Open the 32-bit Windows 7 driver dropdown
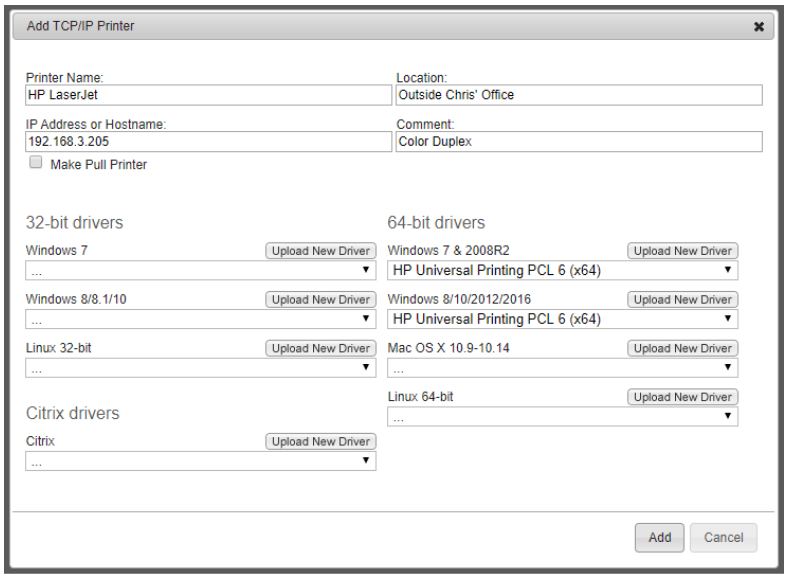Screen dimensions: 789x579 [200, 270]
